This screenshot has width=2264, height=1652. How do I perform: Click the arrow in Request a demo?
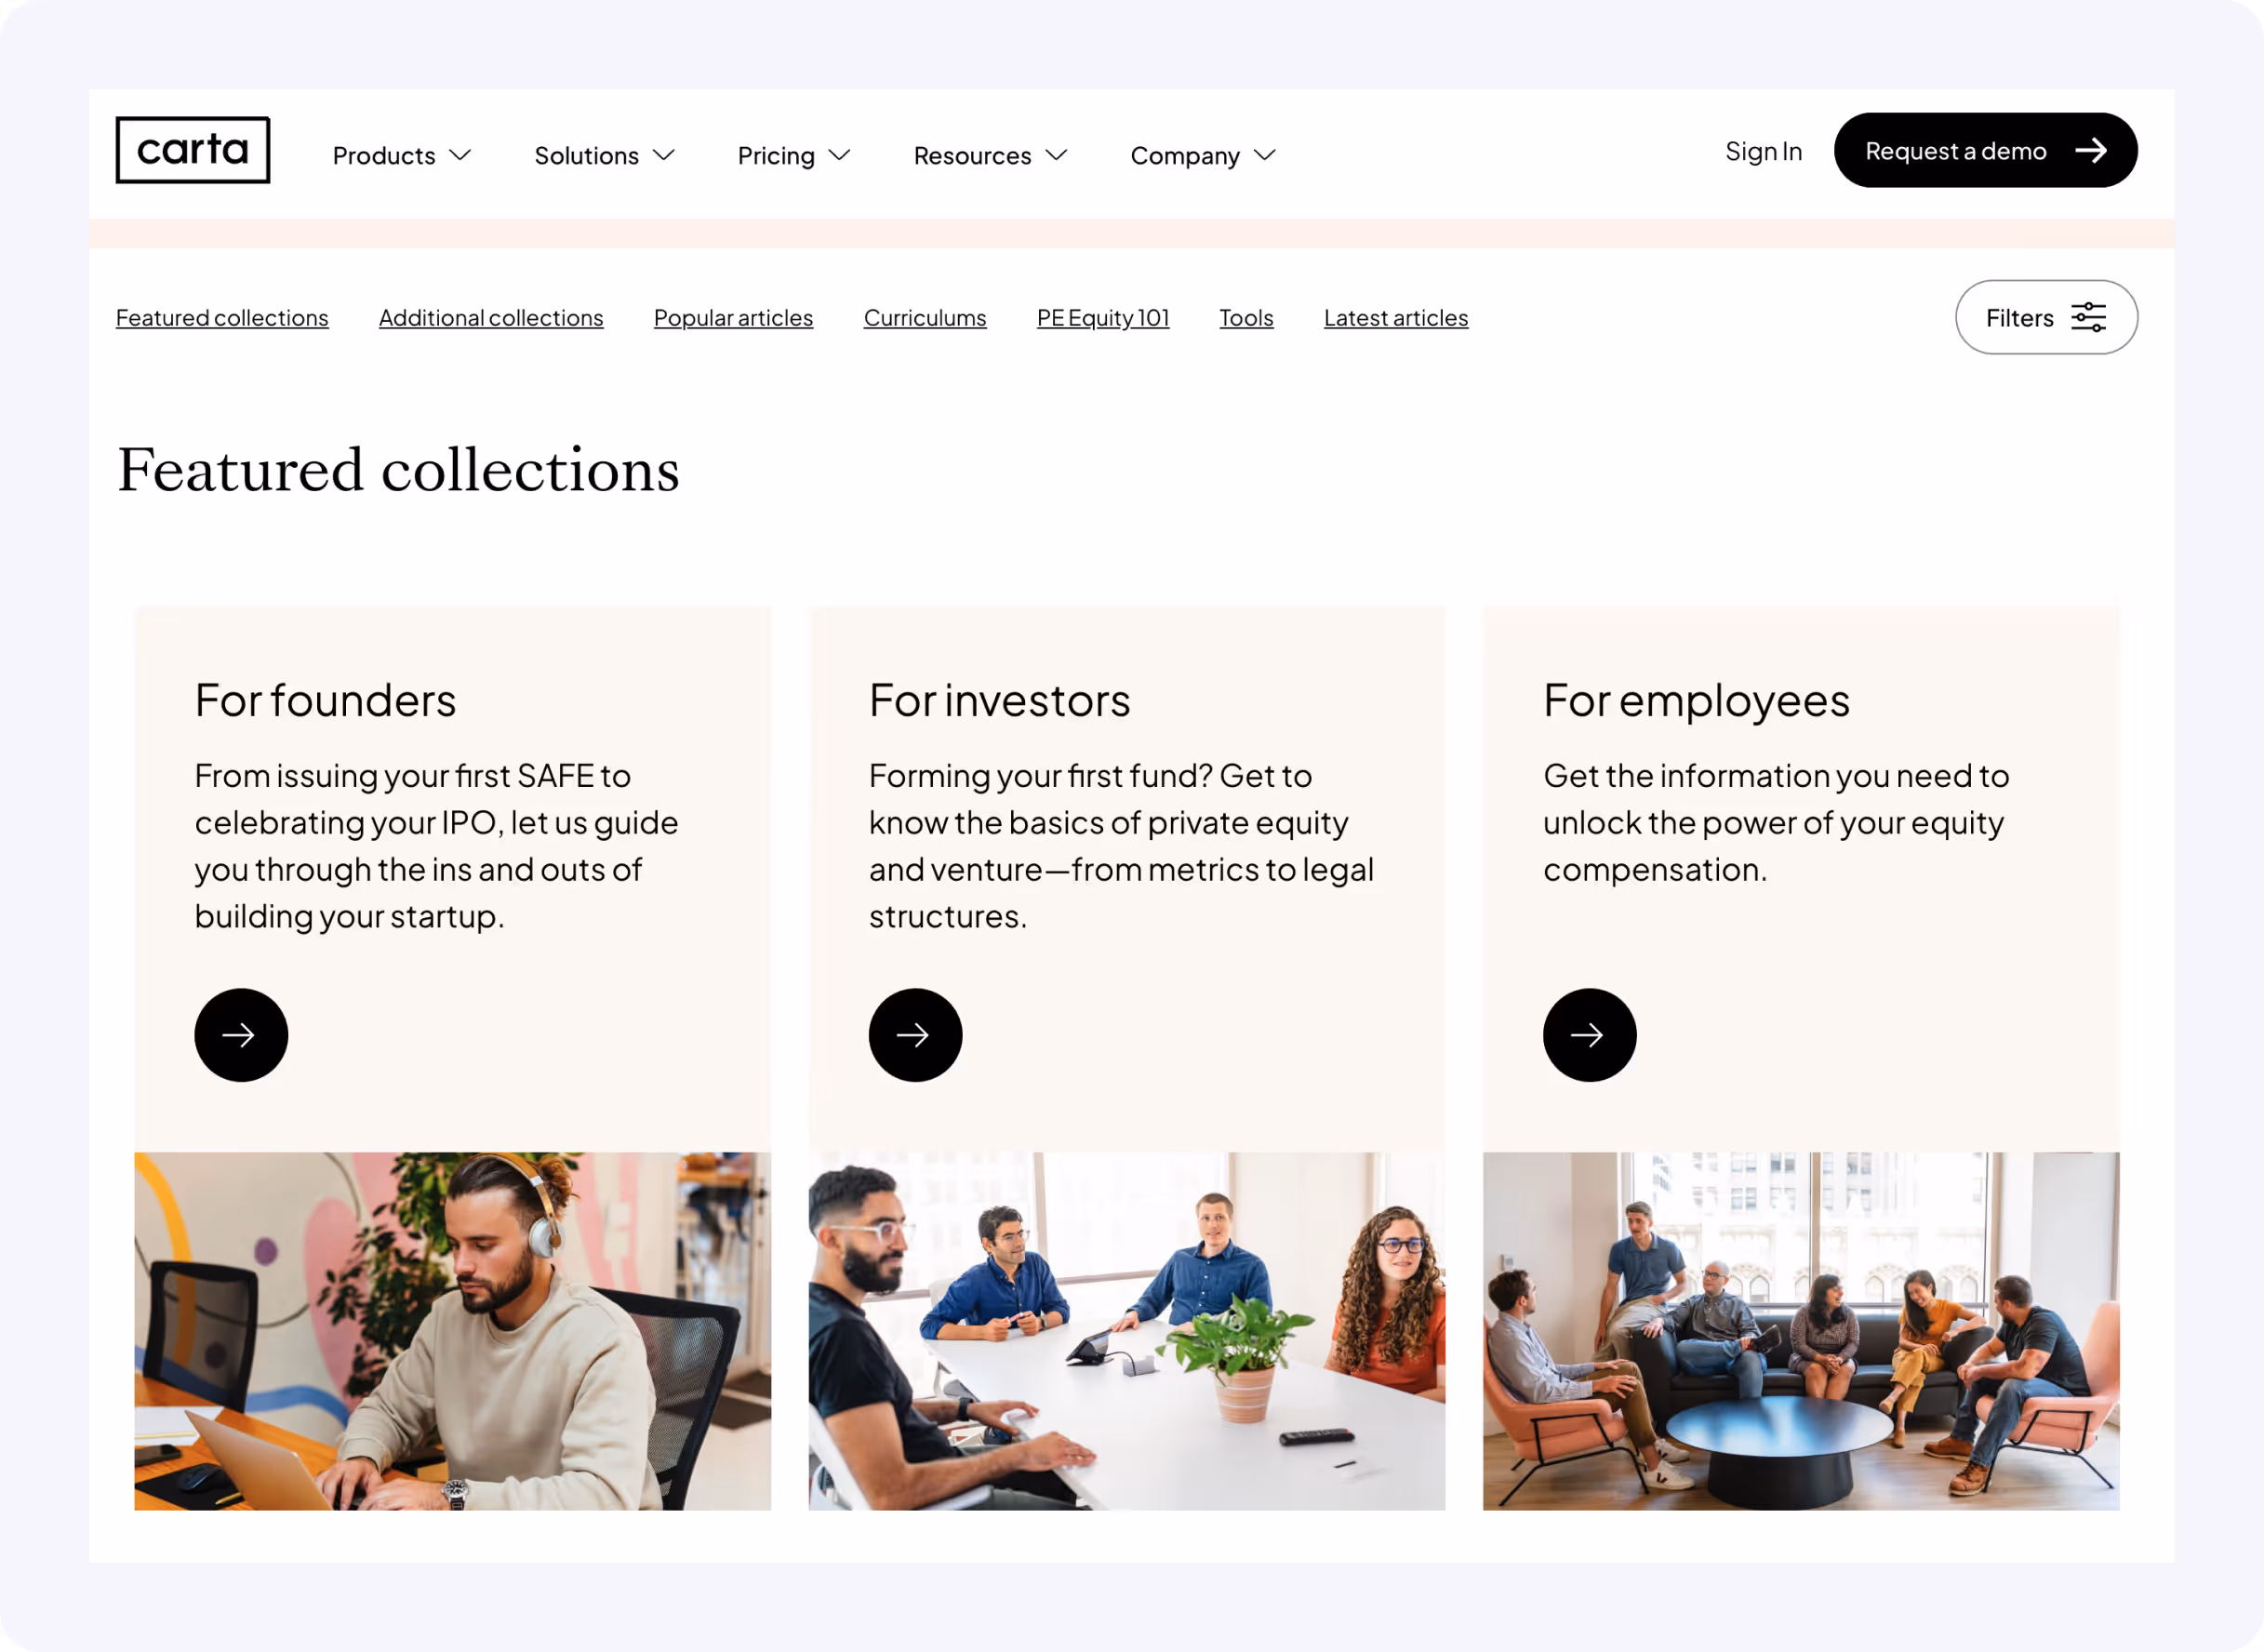point(2091,150)
